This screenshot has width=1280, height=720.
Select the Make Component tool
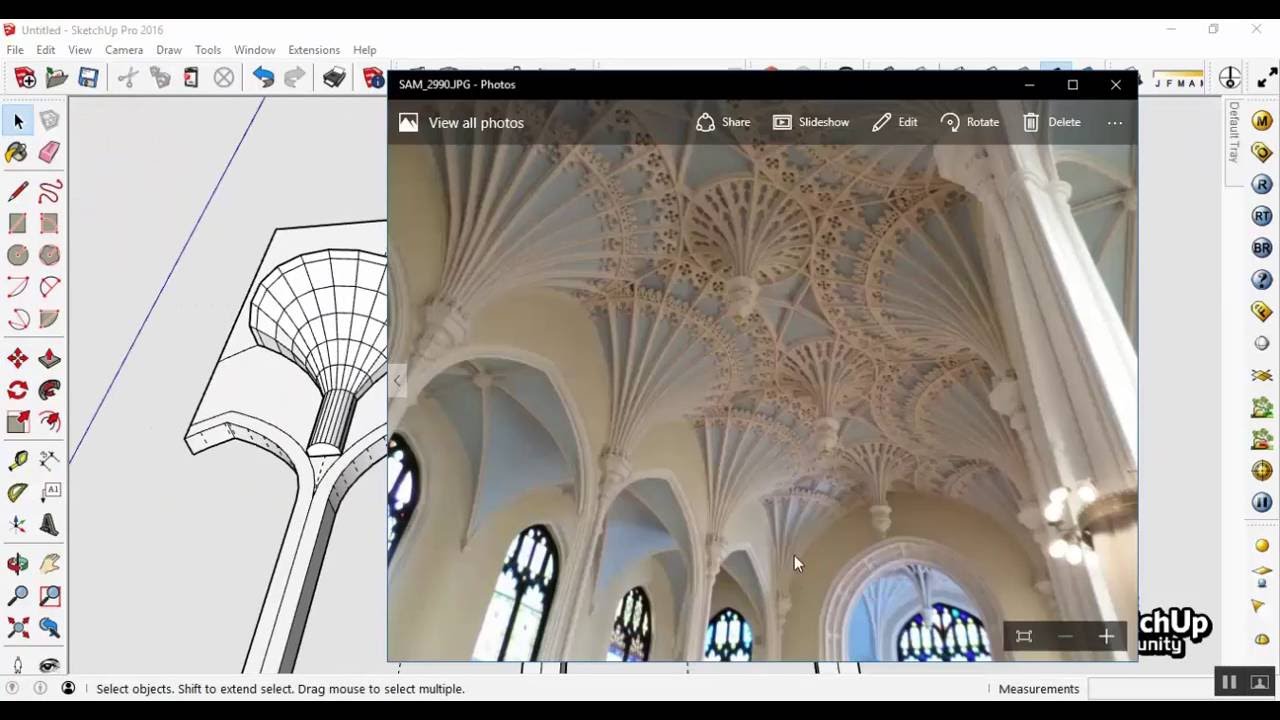click(49, 121)
